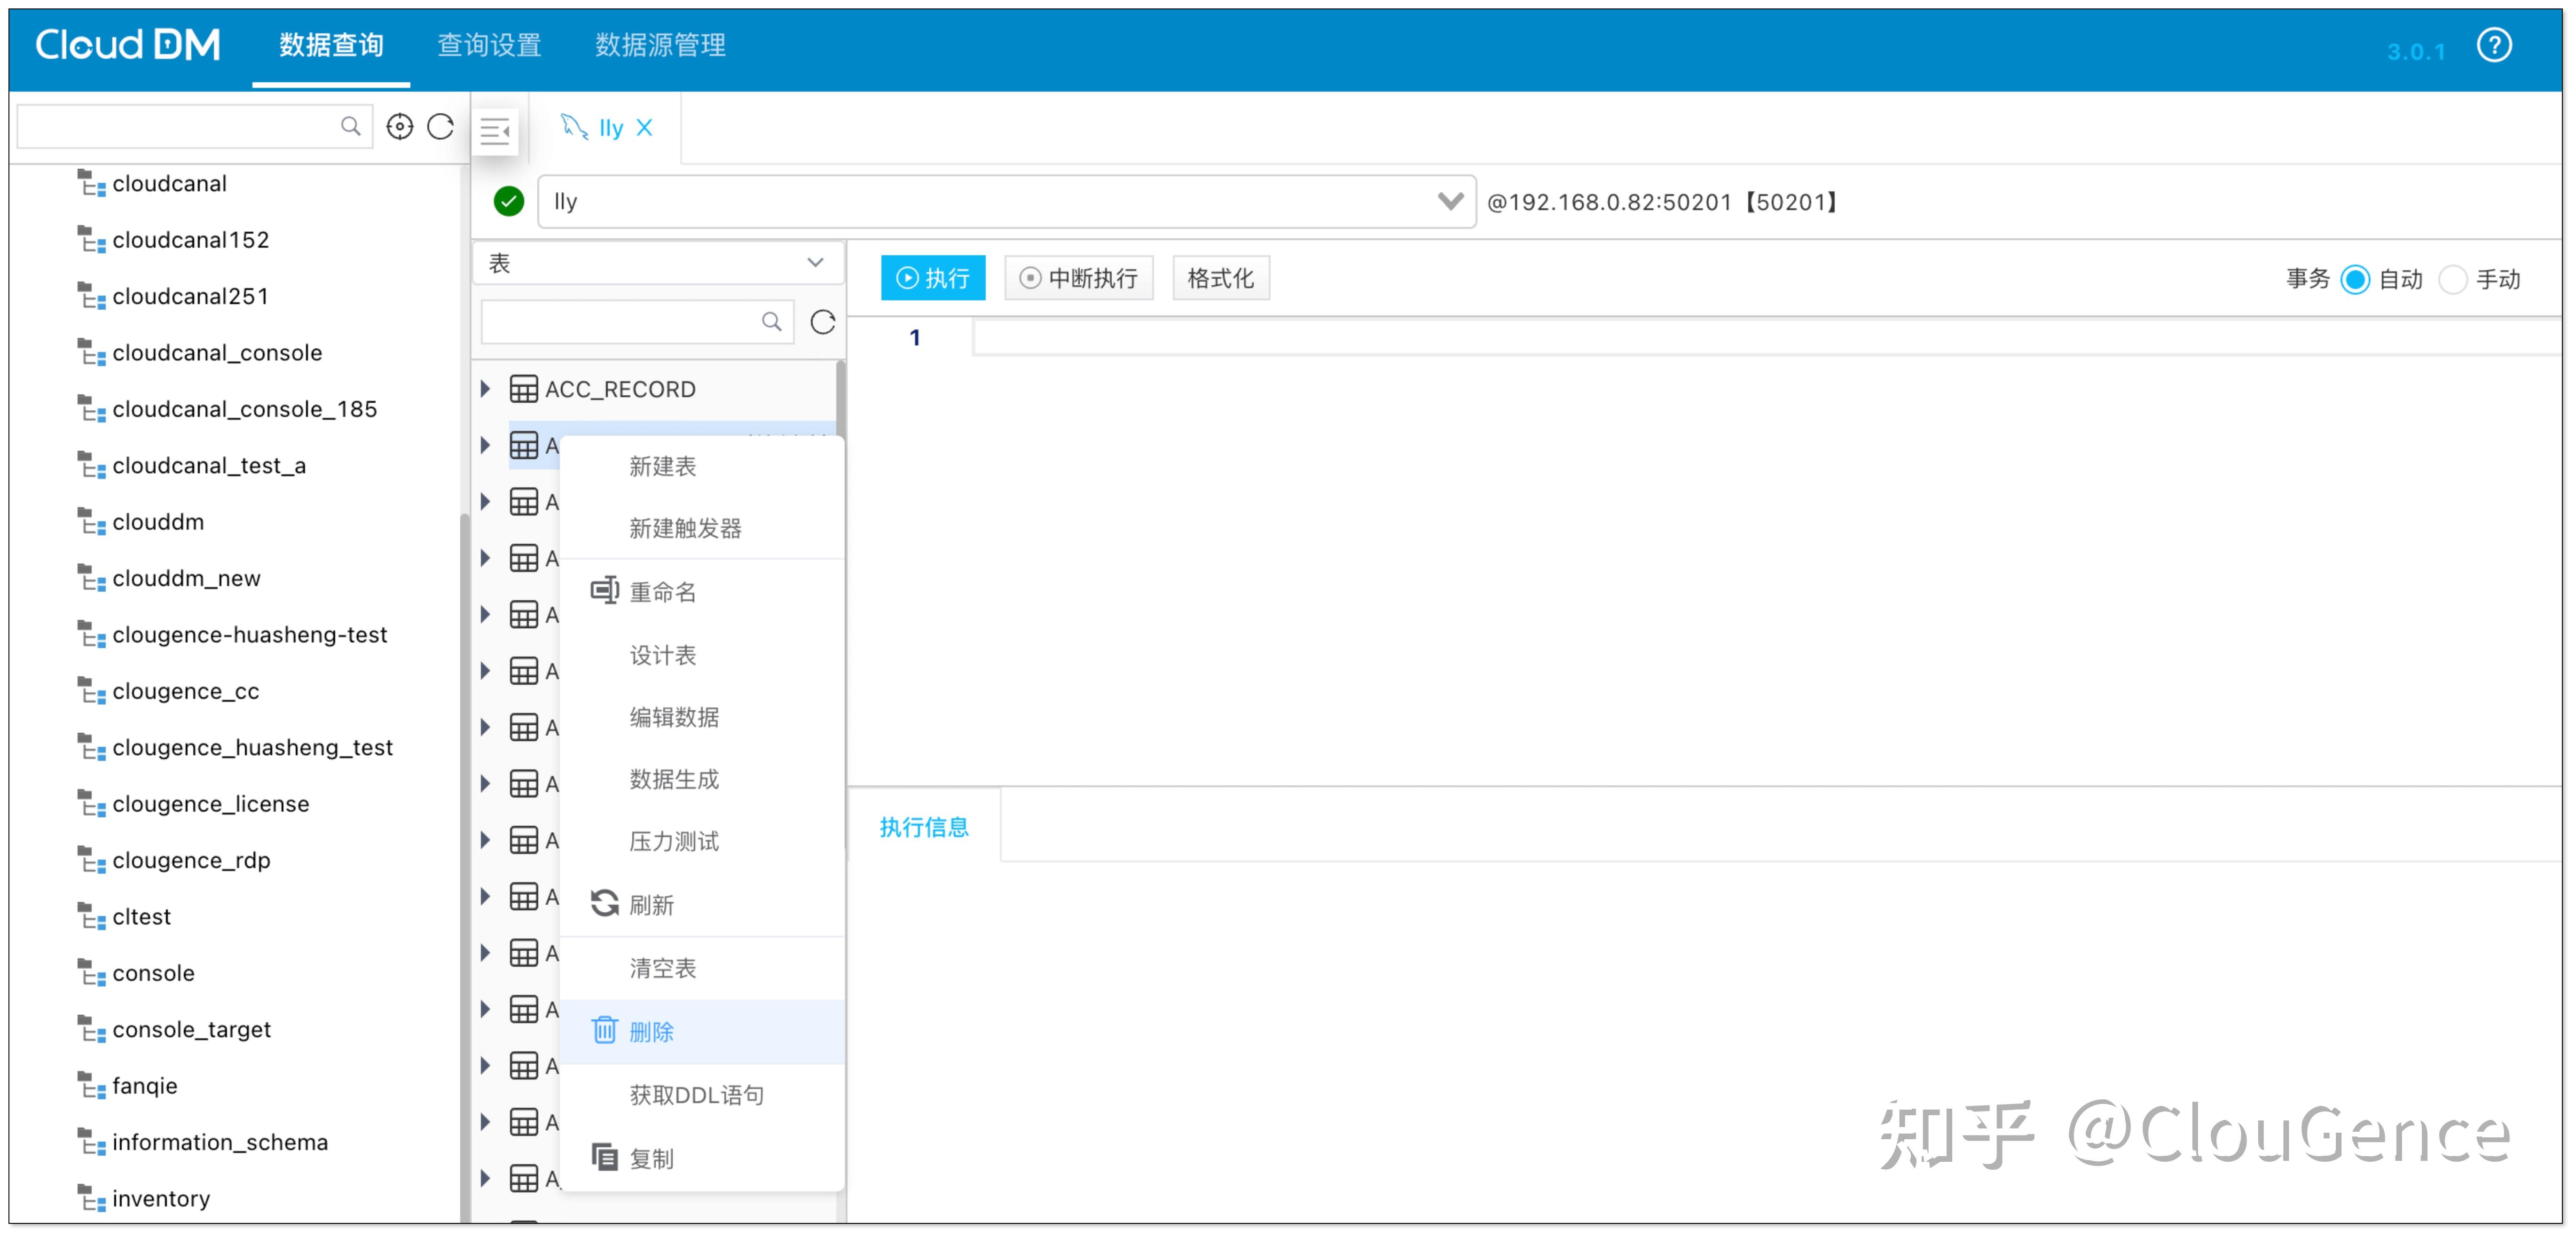Refresh the table list panel
Image resolution: width=2576 pixels, height=1237 pixels.
tap(822, 322)
